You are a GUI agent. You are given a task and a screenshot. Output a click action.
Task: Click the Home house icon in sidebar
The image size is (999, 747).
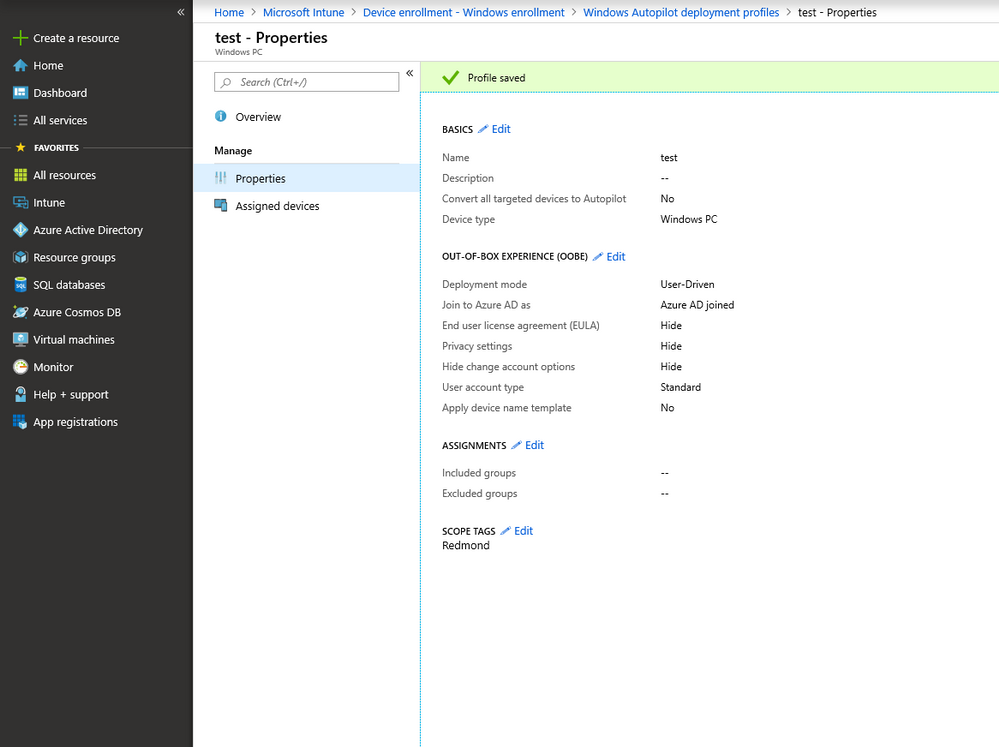(x=20, y=66)
